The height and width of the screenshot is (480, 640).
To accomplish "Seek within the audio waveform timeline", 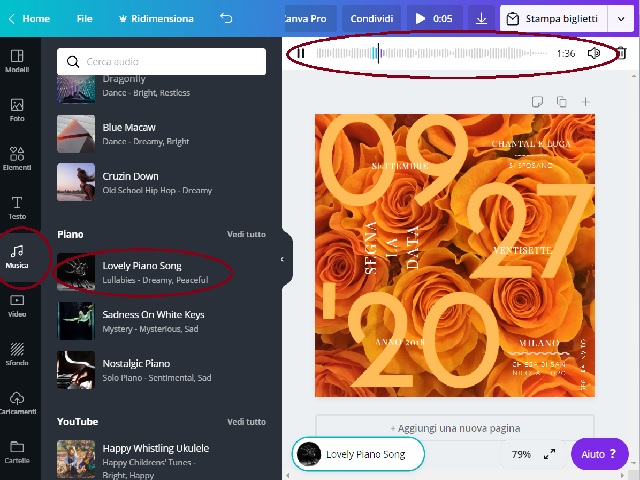I will (431, 53).
